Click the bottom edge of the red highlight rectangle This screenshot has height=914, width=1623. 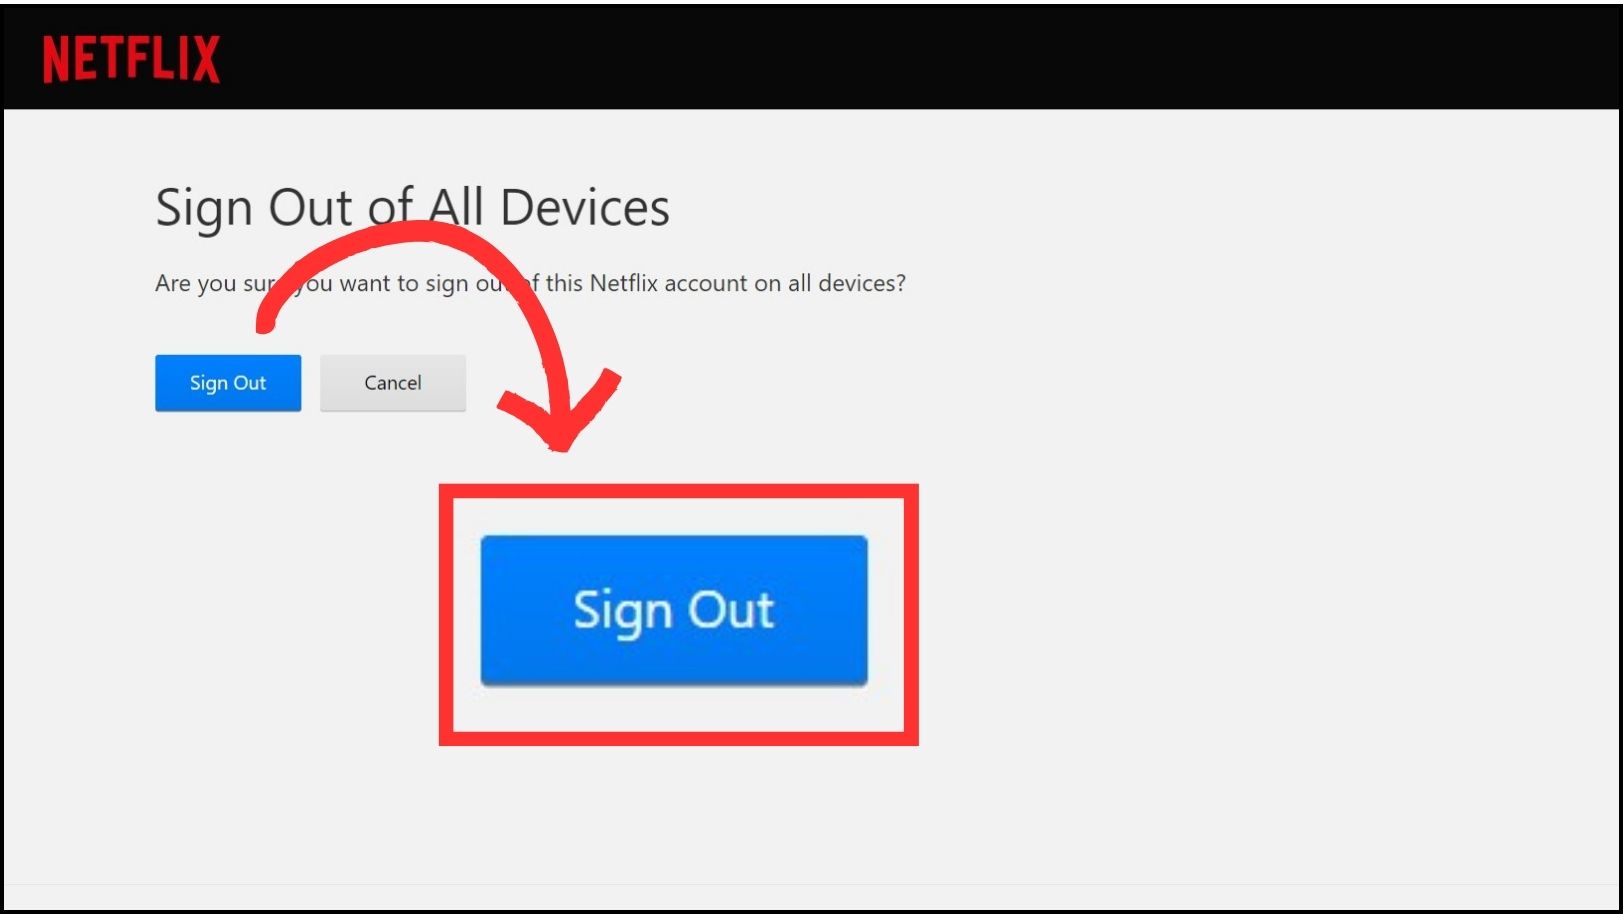click(x=679, y=738)
